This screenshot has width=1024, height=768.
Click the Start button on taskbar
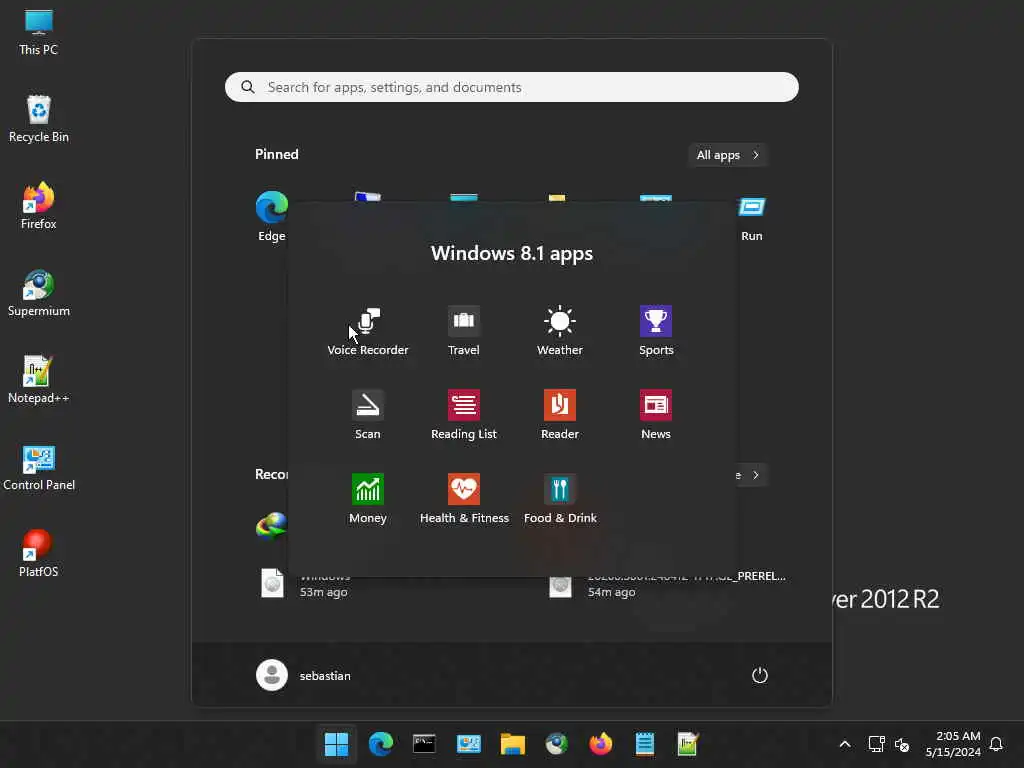[336, 744]
